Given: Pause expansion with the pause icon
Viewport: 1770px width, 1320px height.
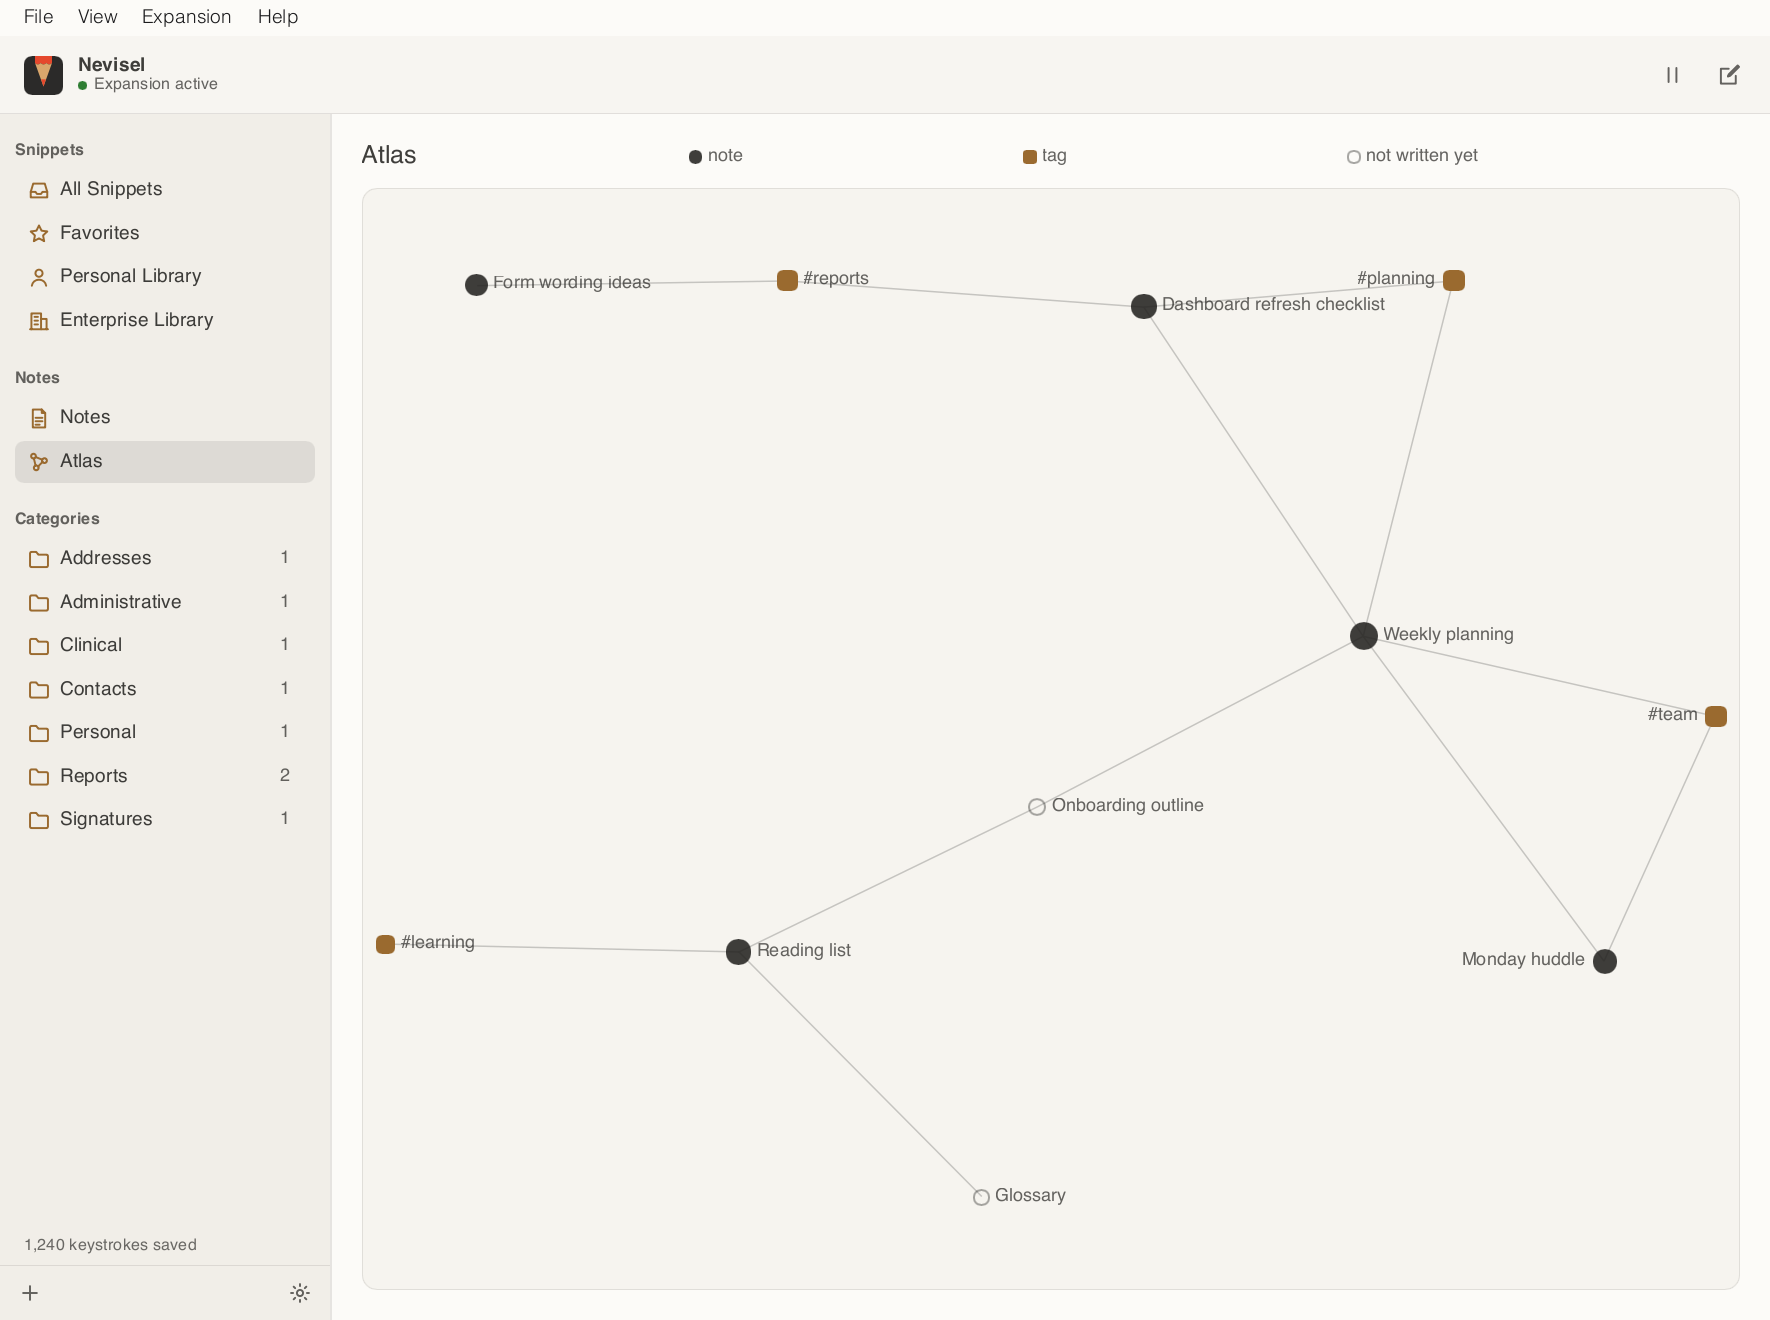Looking at the screenshot, I should [1672, 75].
